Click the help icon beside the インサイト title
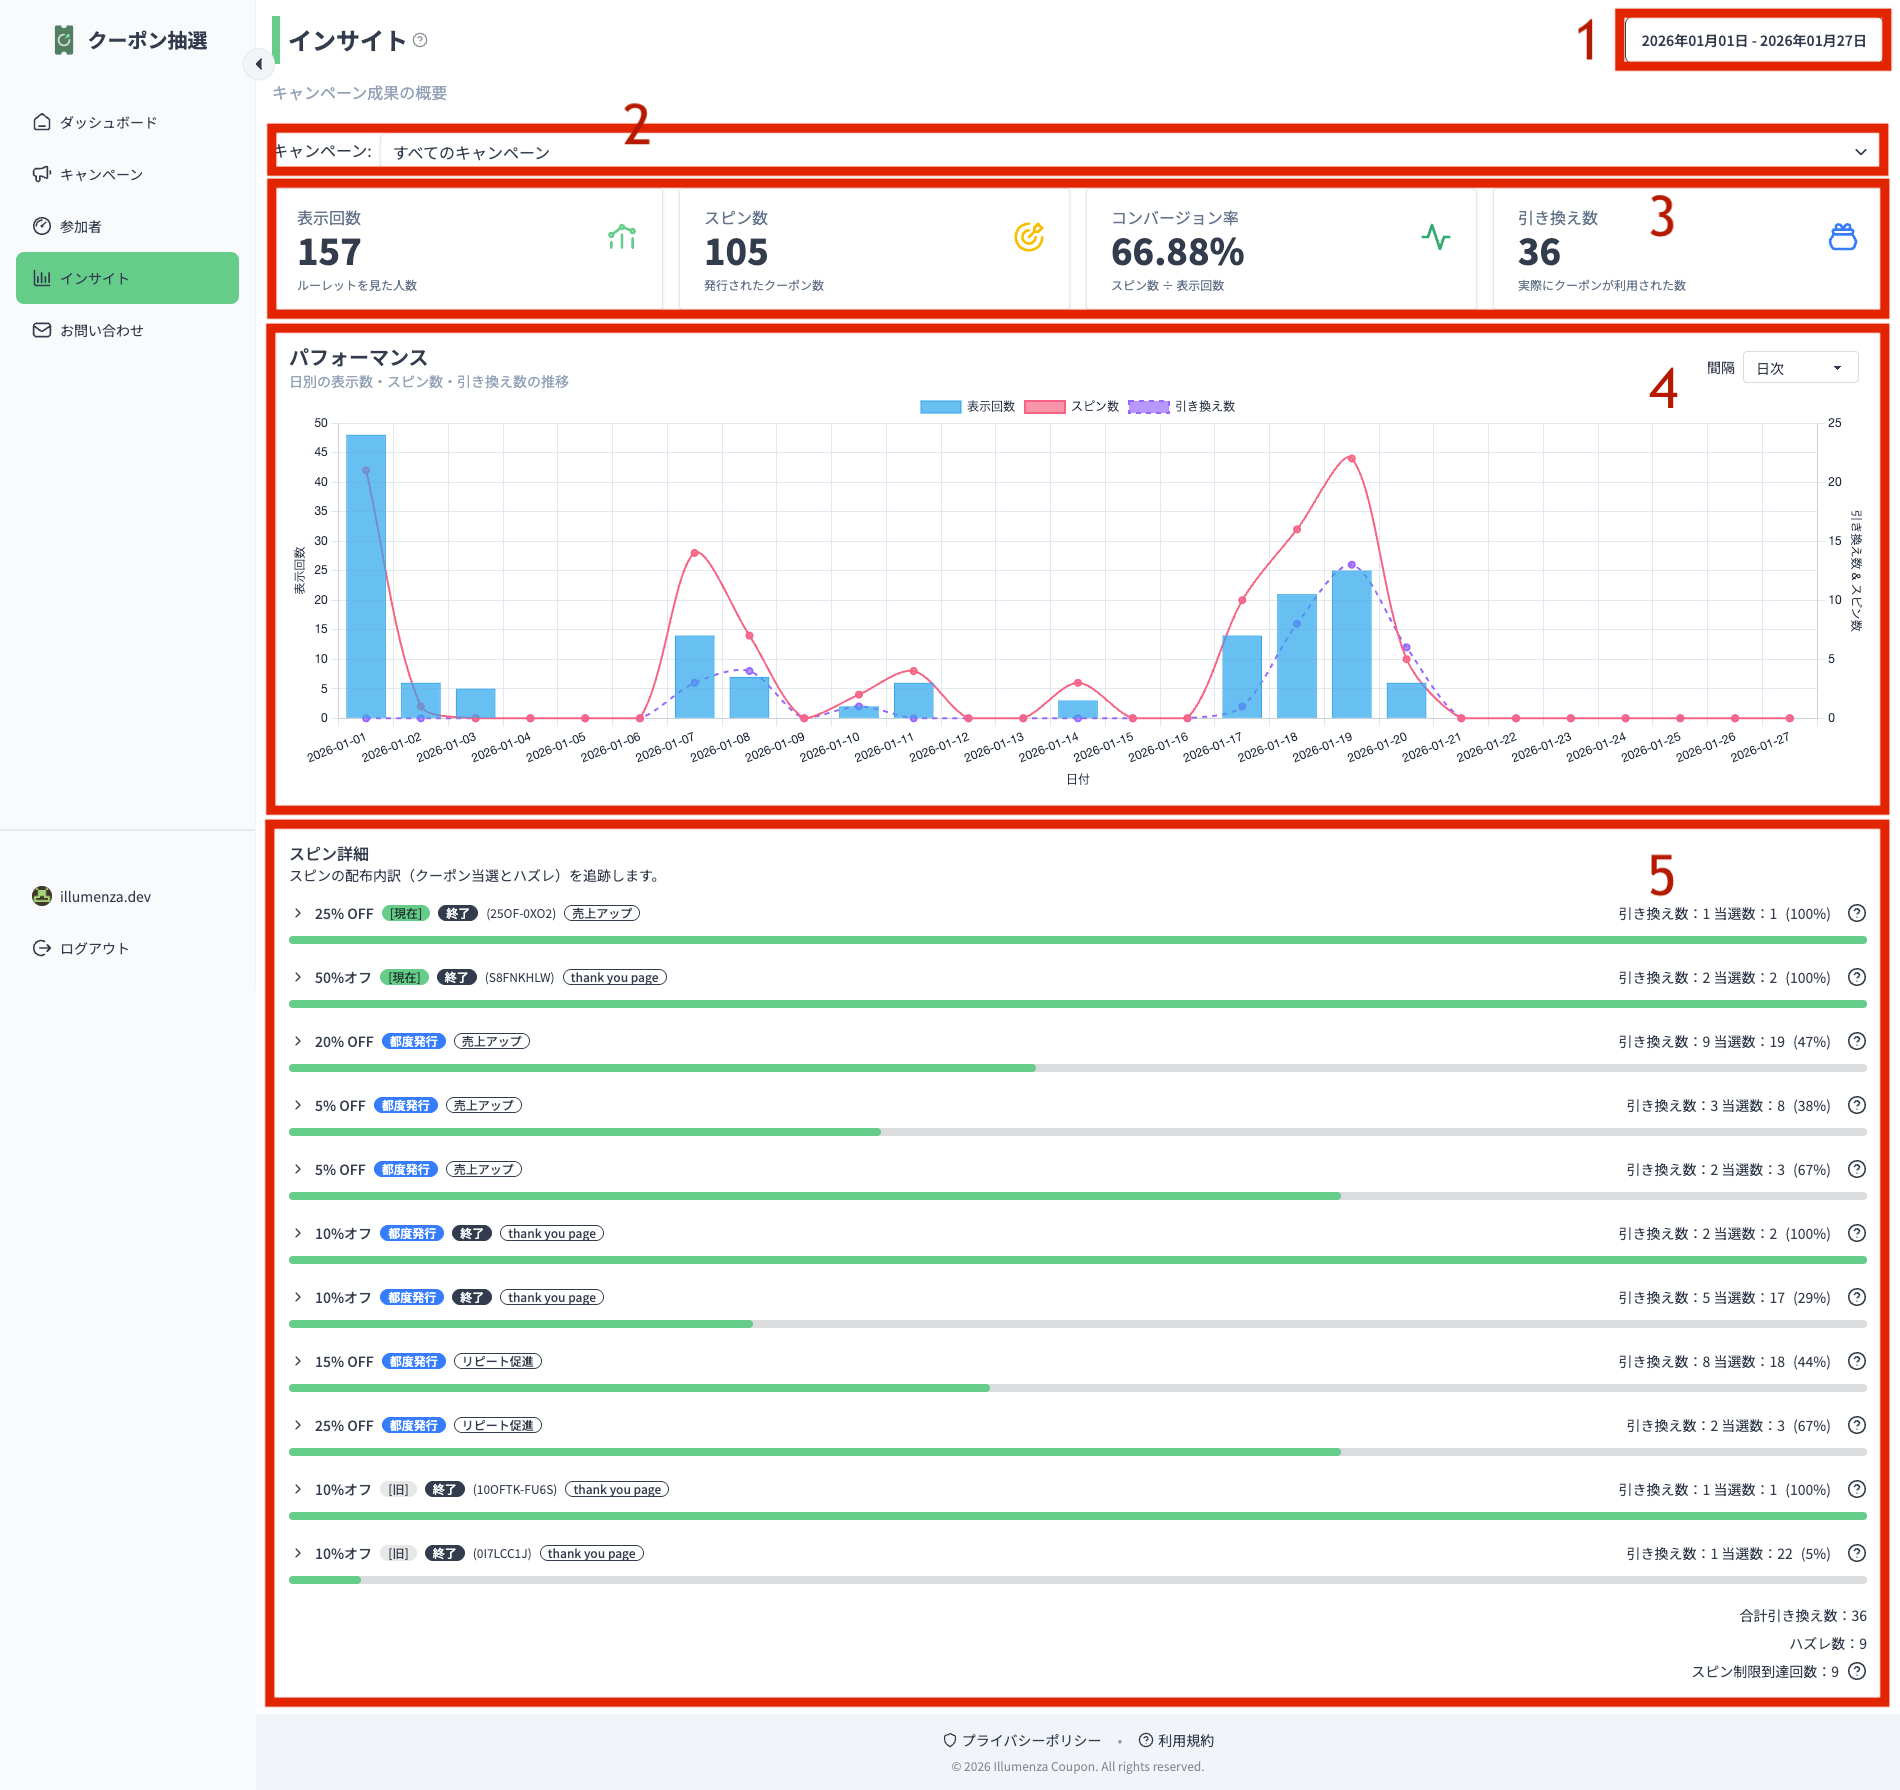Screen dimensions: 1900x1790 [420, 40]
